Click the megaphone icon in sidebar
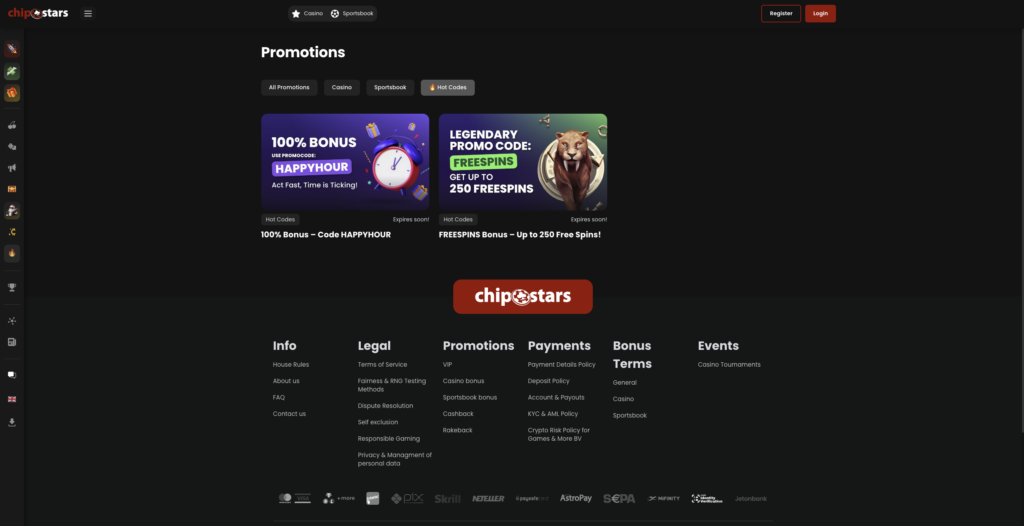Screen dimensions: 1024x526 pyautogui.click(x=12, y=168)
